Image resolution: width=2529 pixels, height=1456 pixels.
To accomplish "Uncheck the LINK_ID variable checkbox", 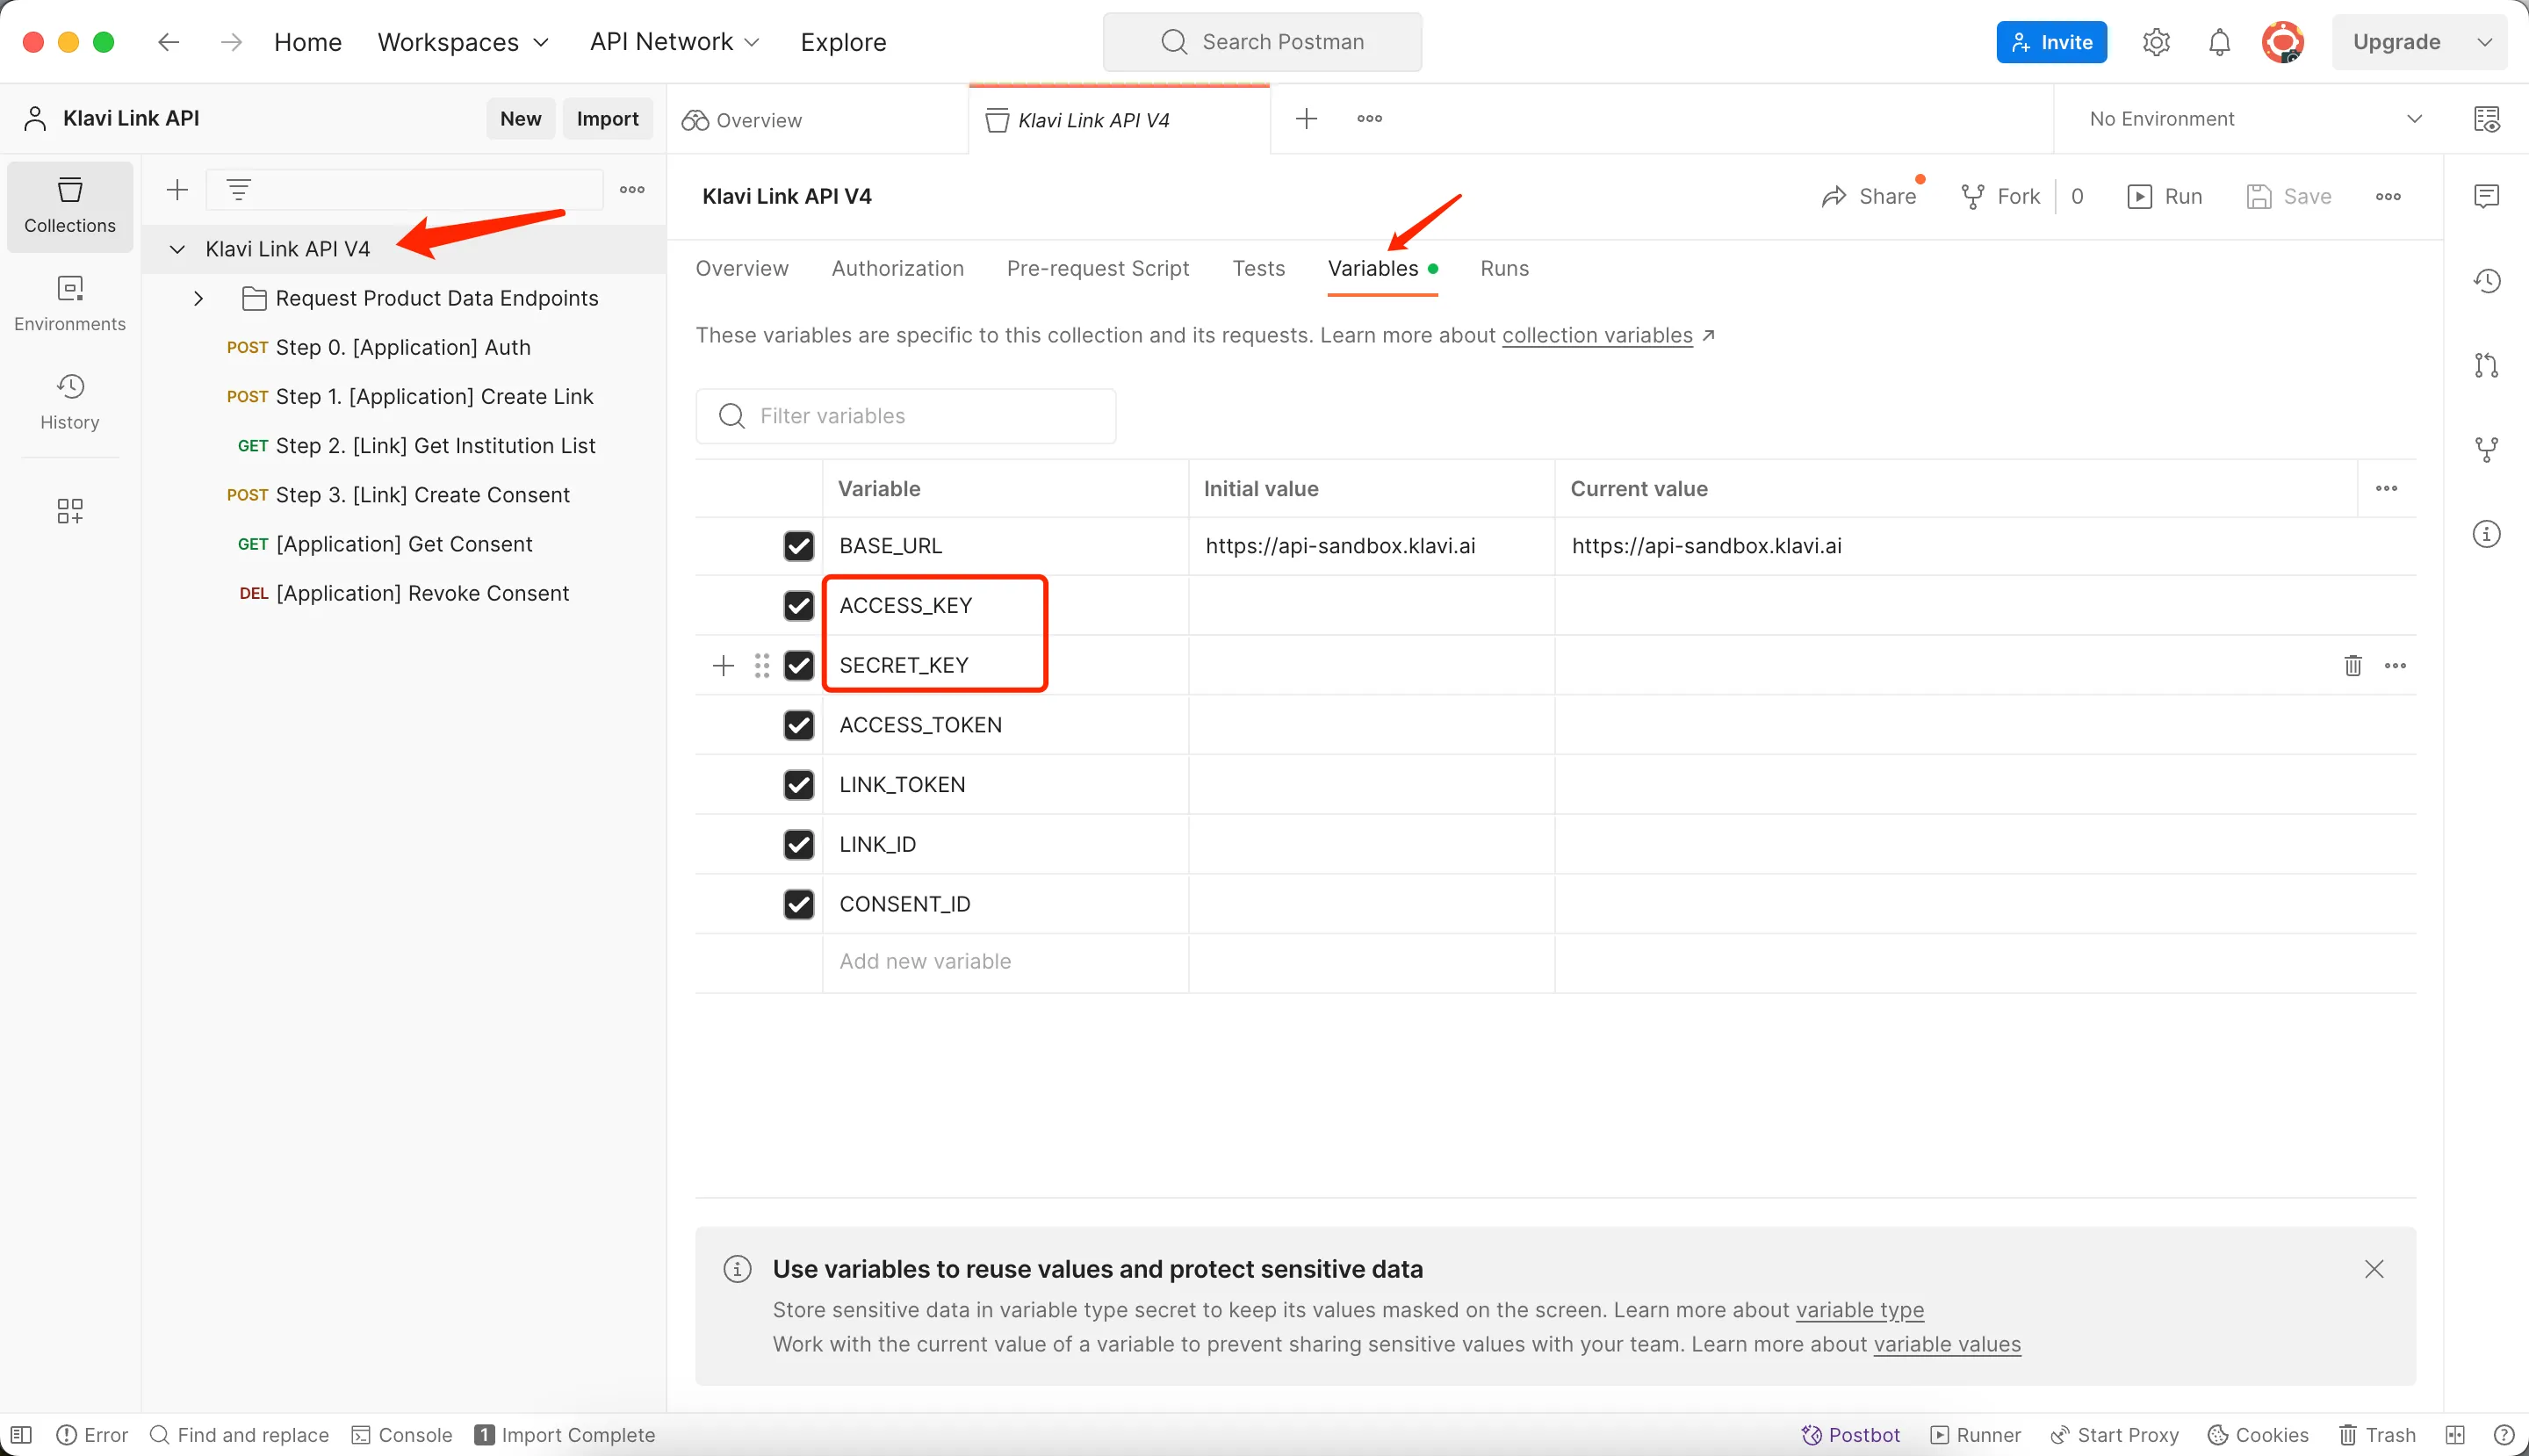I will pos(798,844).
